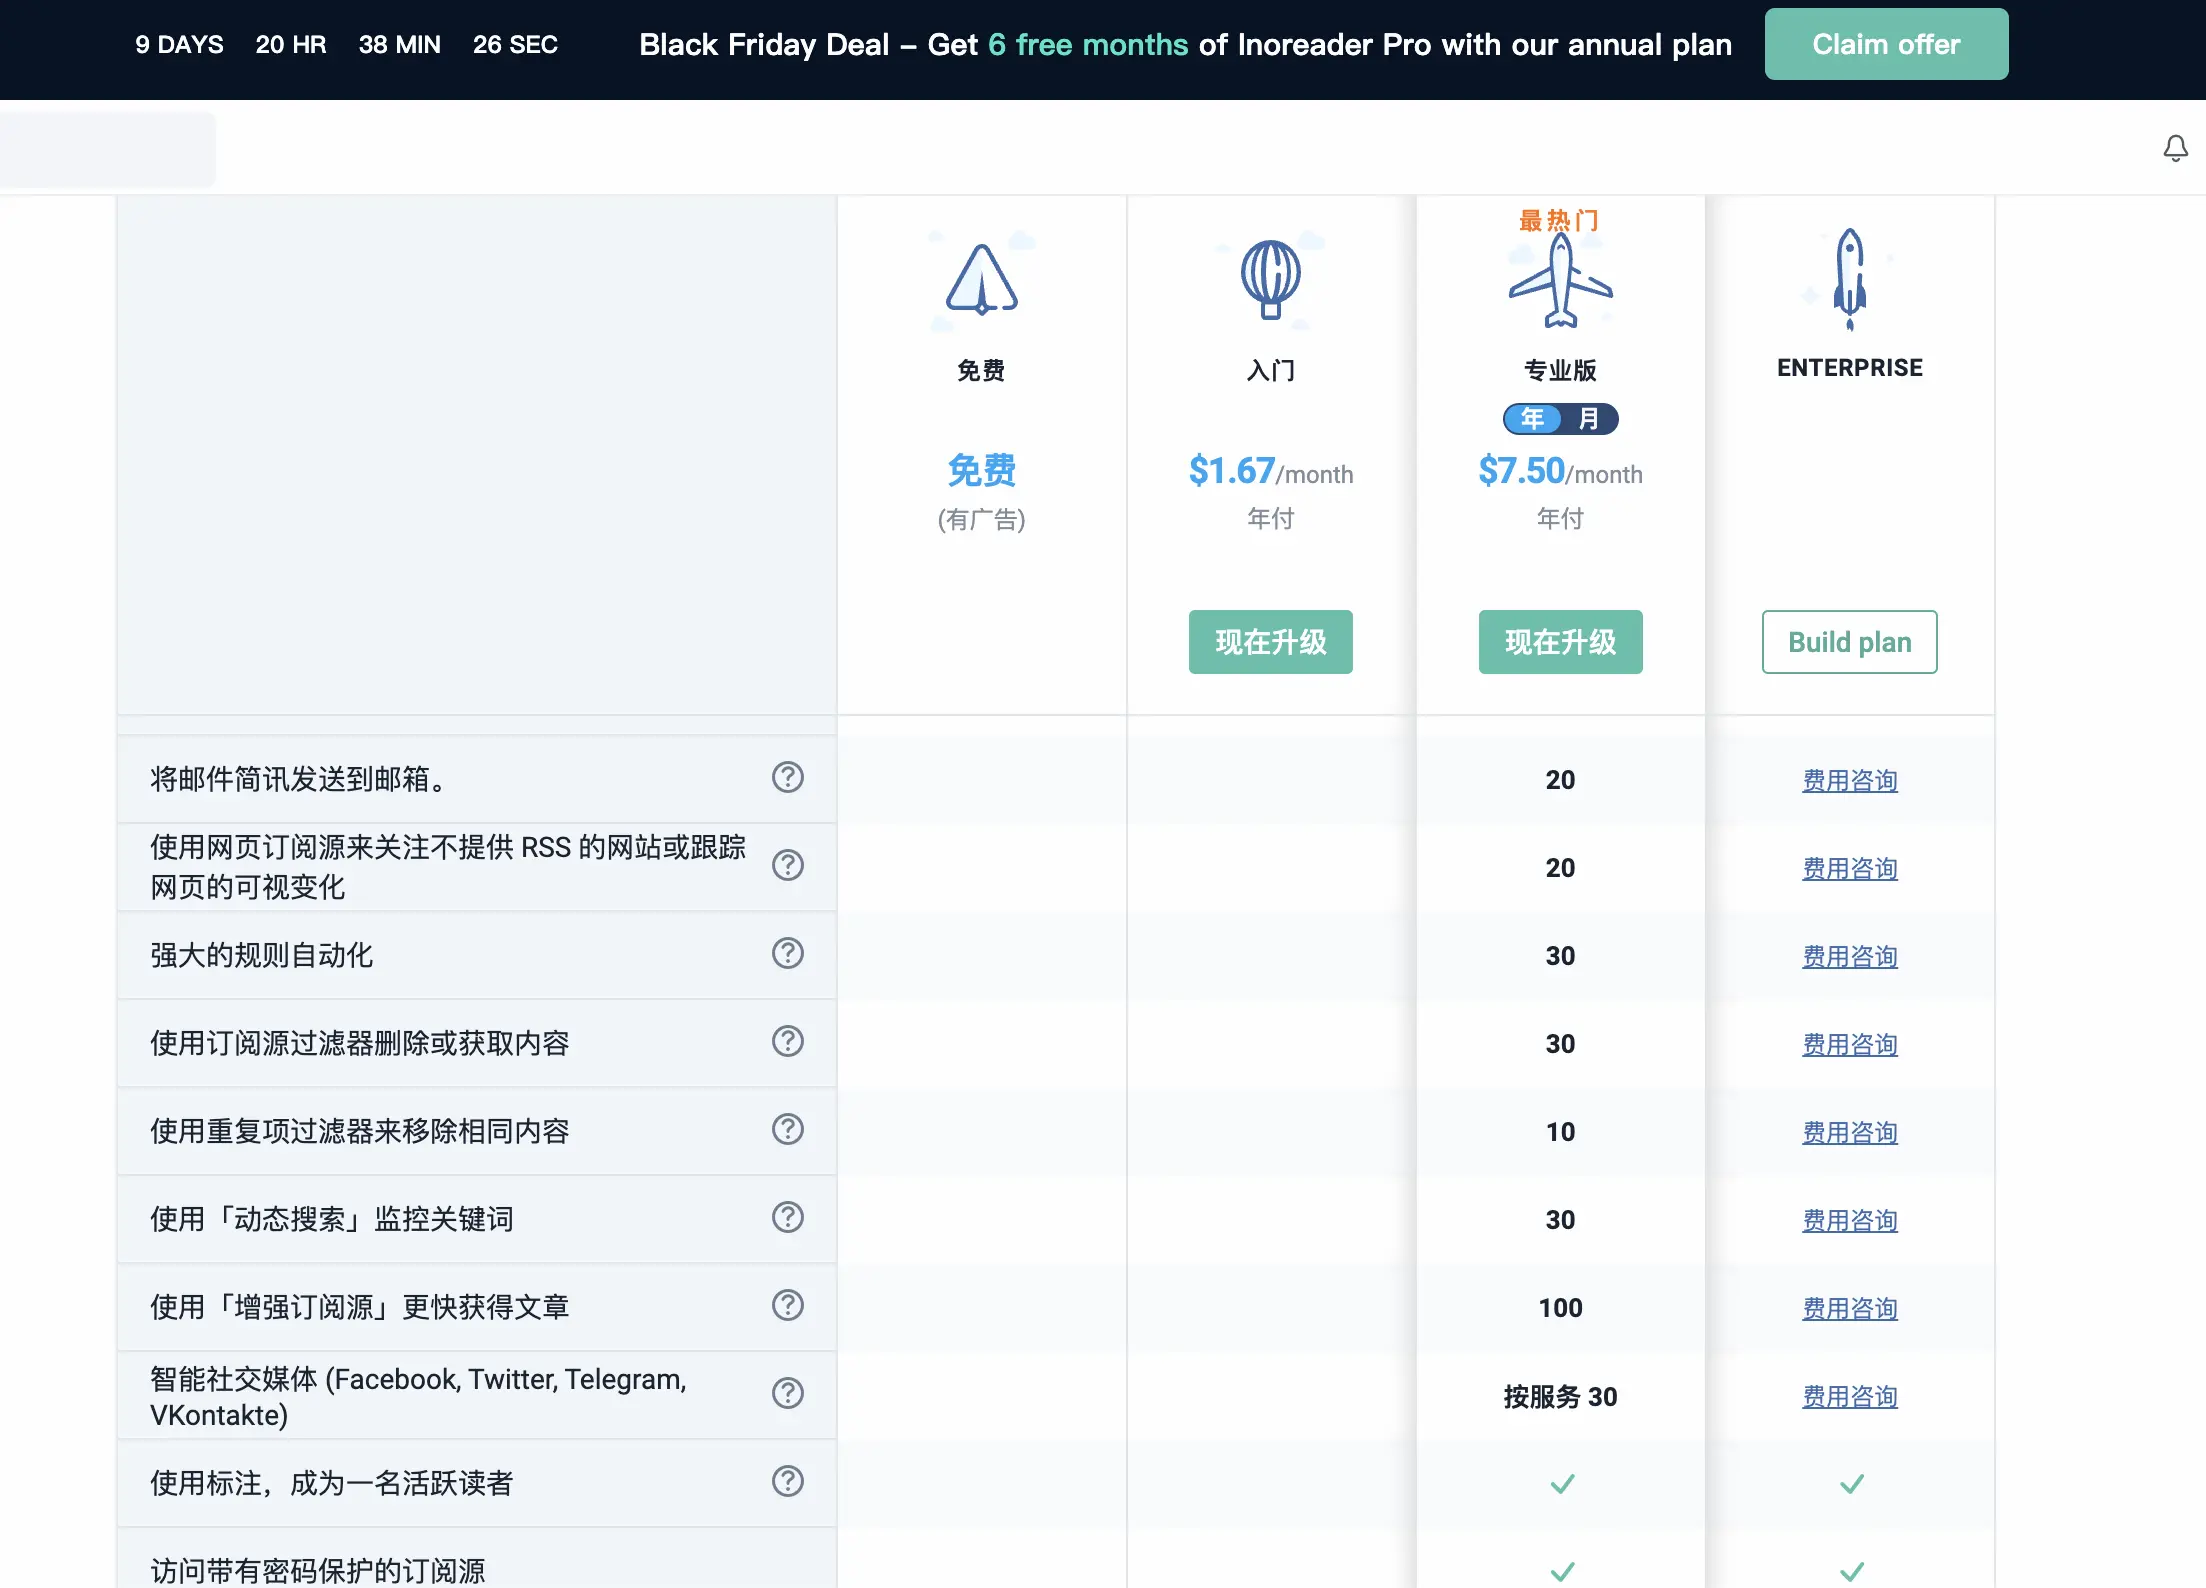
Task: Open help icon for 使用订阅源过滤器删除或获取内容
Action: coord(788,1041)
